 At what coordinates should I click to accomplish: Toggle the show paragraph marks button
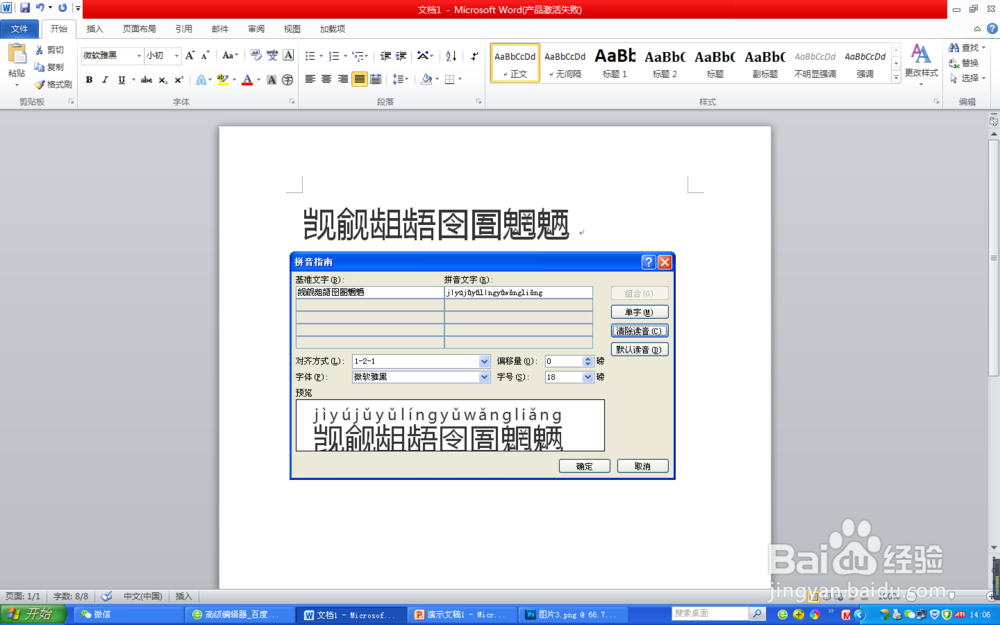pos(474,57)
